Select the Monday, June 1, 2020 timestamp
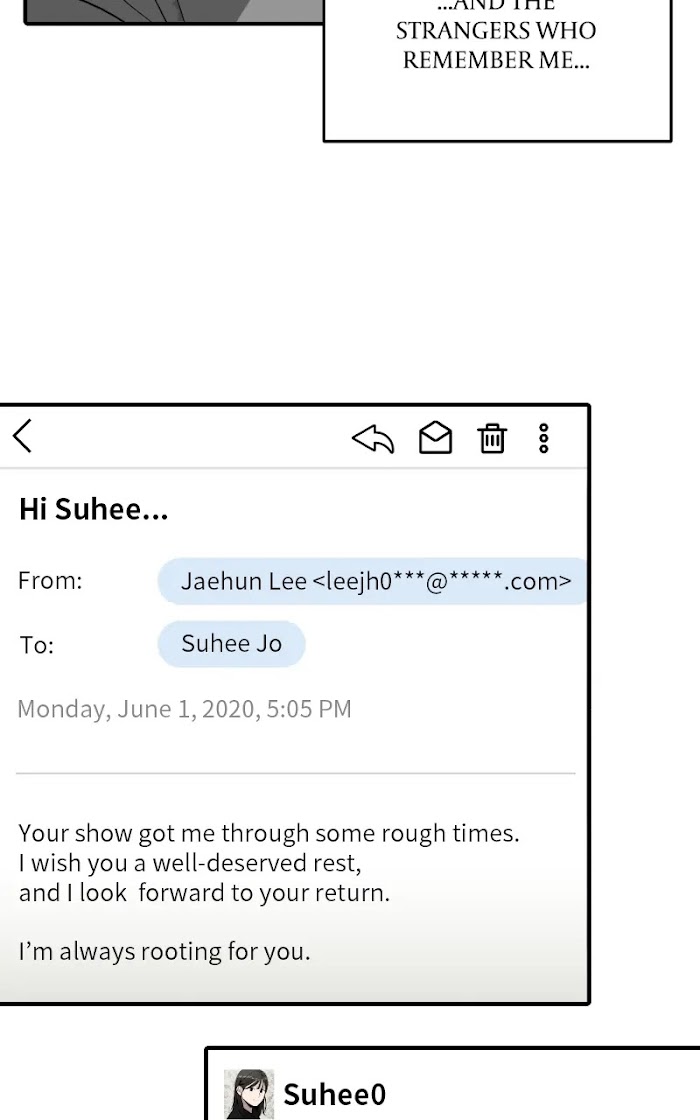The width and height of the screenshot is (700, 1120). 184,709
